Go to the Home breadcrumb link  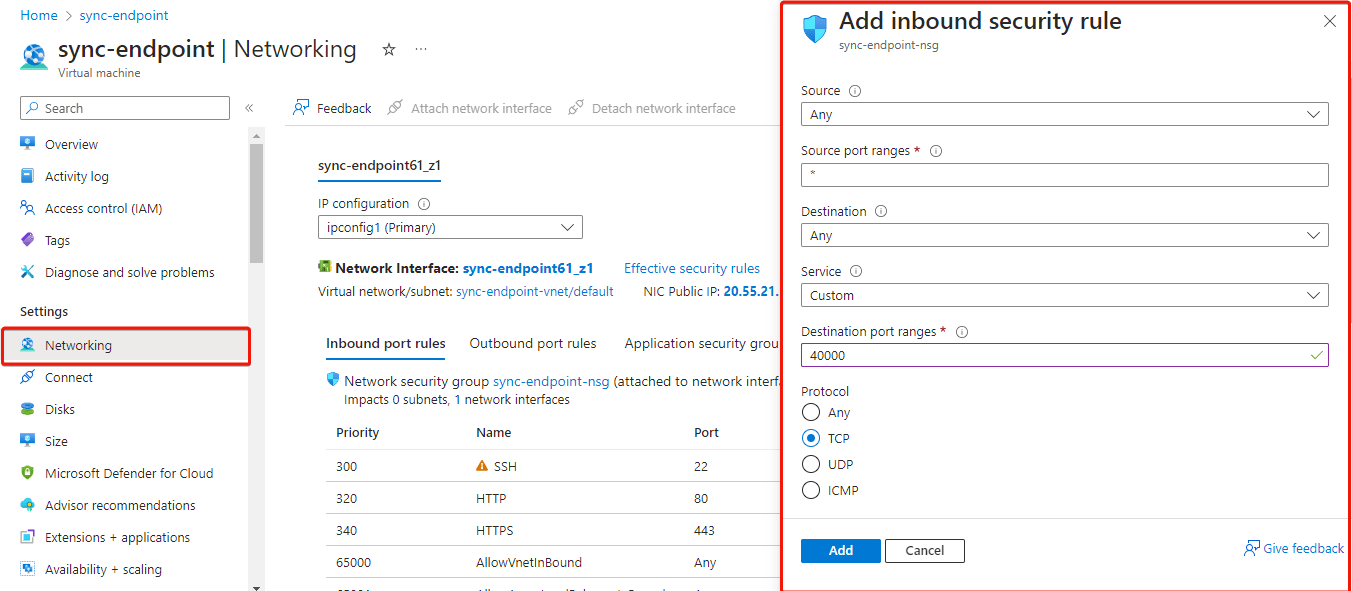(39, 16)
